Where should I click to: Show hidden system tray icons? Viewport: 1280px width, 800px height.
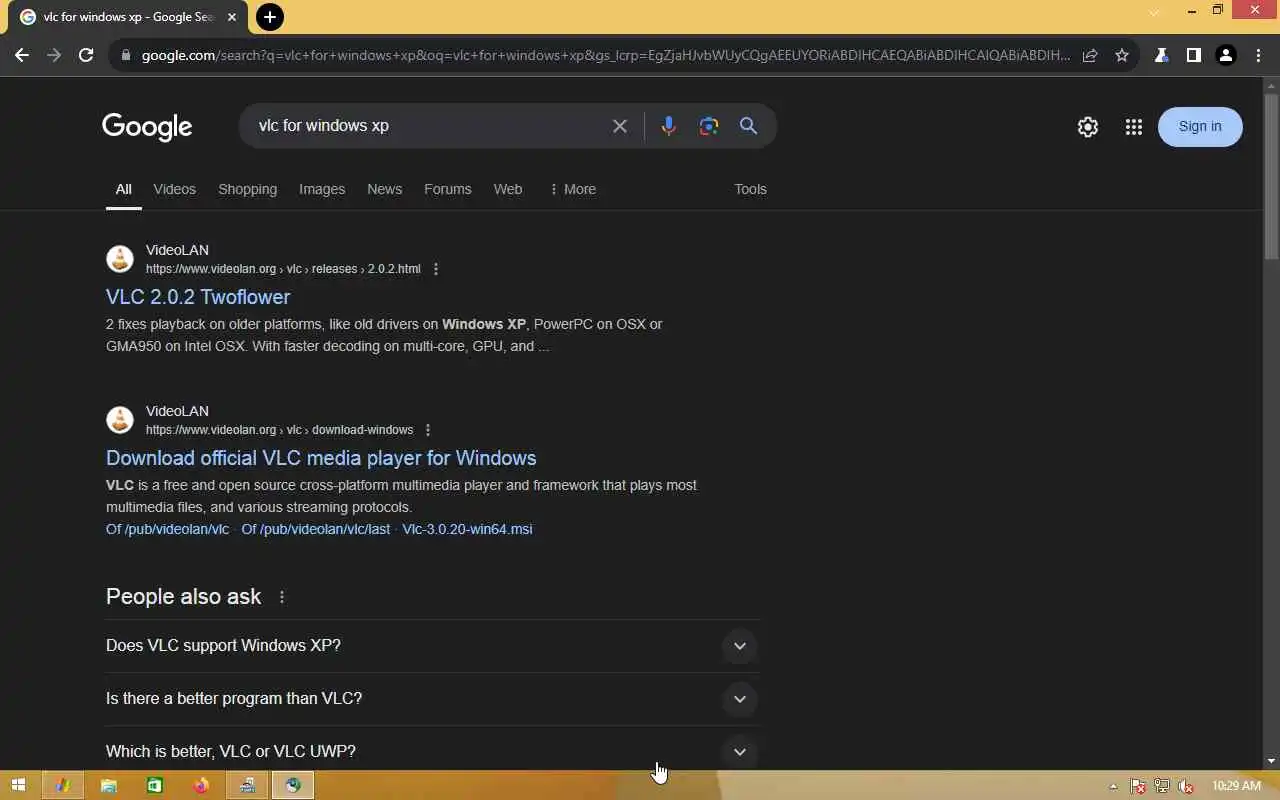[x=1114, y=786]
